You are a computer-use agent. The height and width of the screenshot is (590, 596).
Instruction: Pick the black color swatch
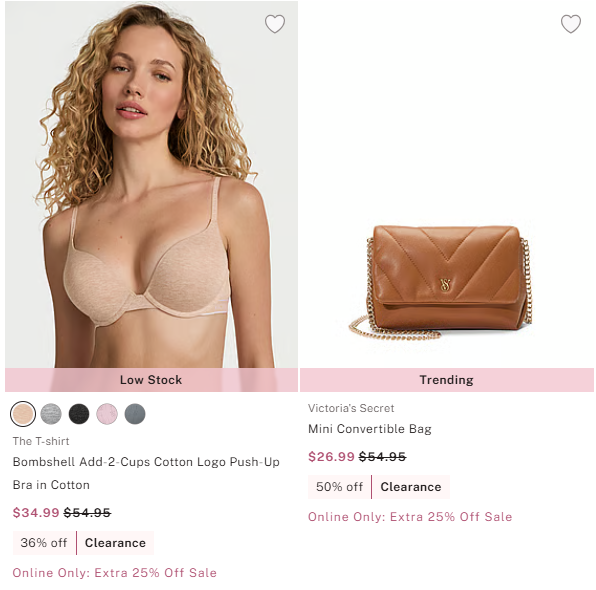point(79,414)
